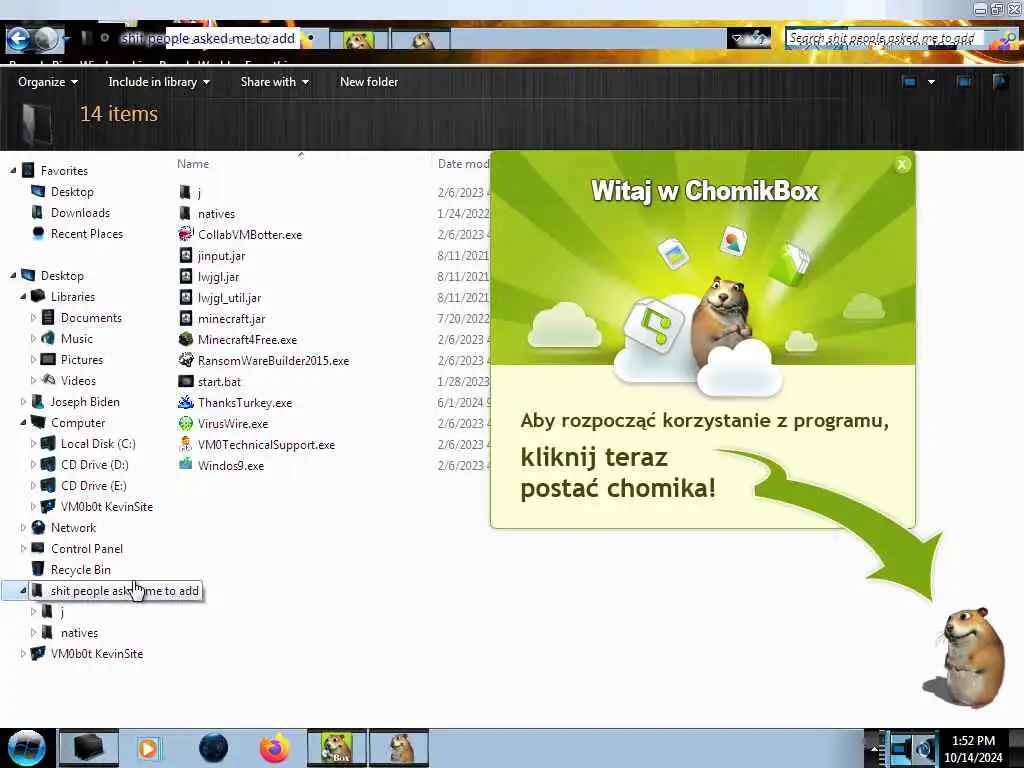Click the CollabVMBotter.exe file icon

click(185, 234)
